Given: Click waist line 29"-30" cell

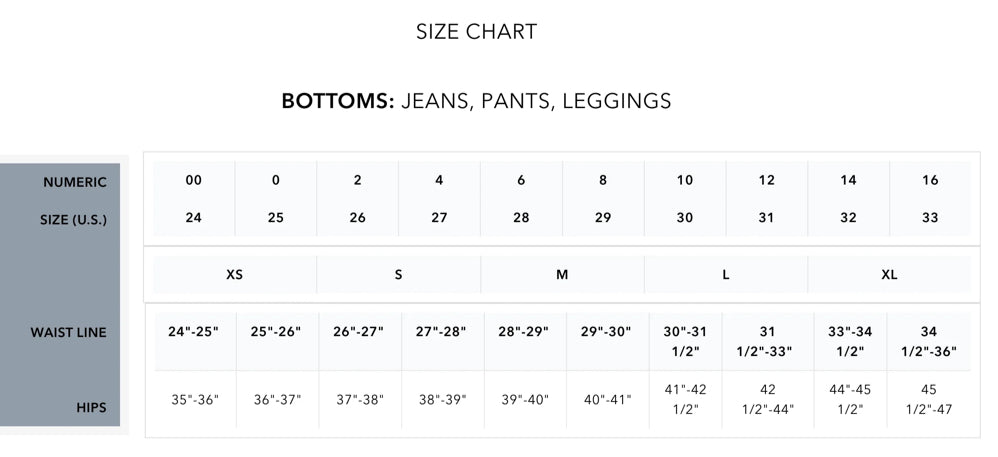Looking at the screenshot, I should [606, 342].
